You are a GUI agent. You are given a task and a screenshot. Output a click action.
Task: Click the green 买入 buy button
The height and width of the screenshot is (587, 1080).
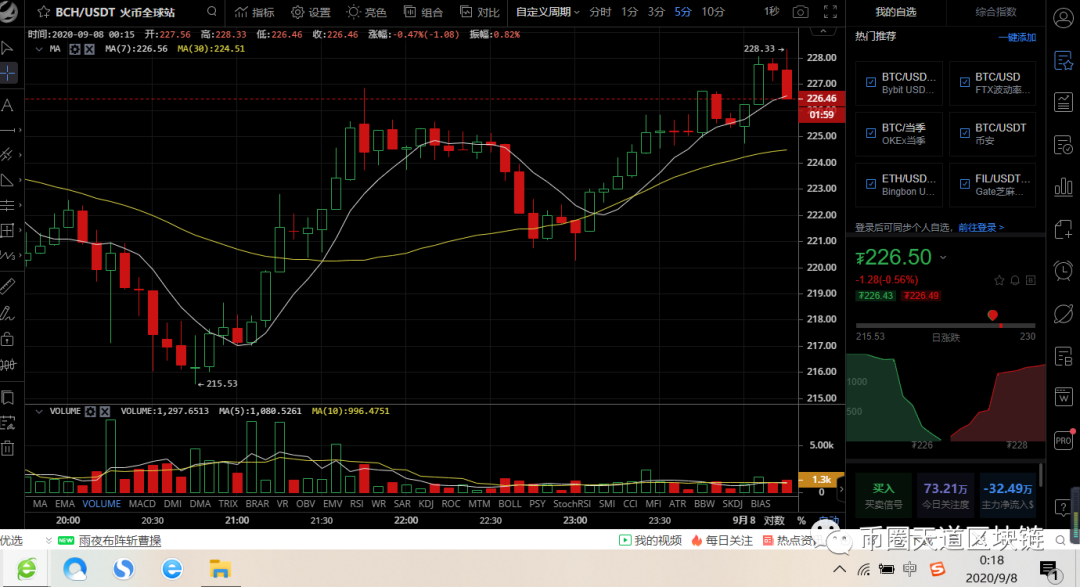tap(884, 488)
